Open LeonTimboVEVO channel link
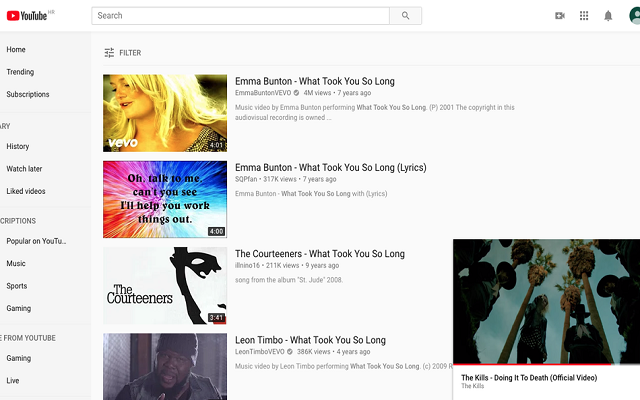 (x=260, y=351)
